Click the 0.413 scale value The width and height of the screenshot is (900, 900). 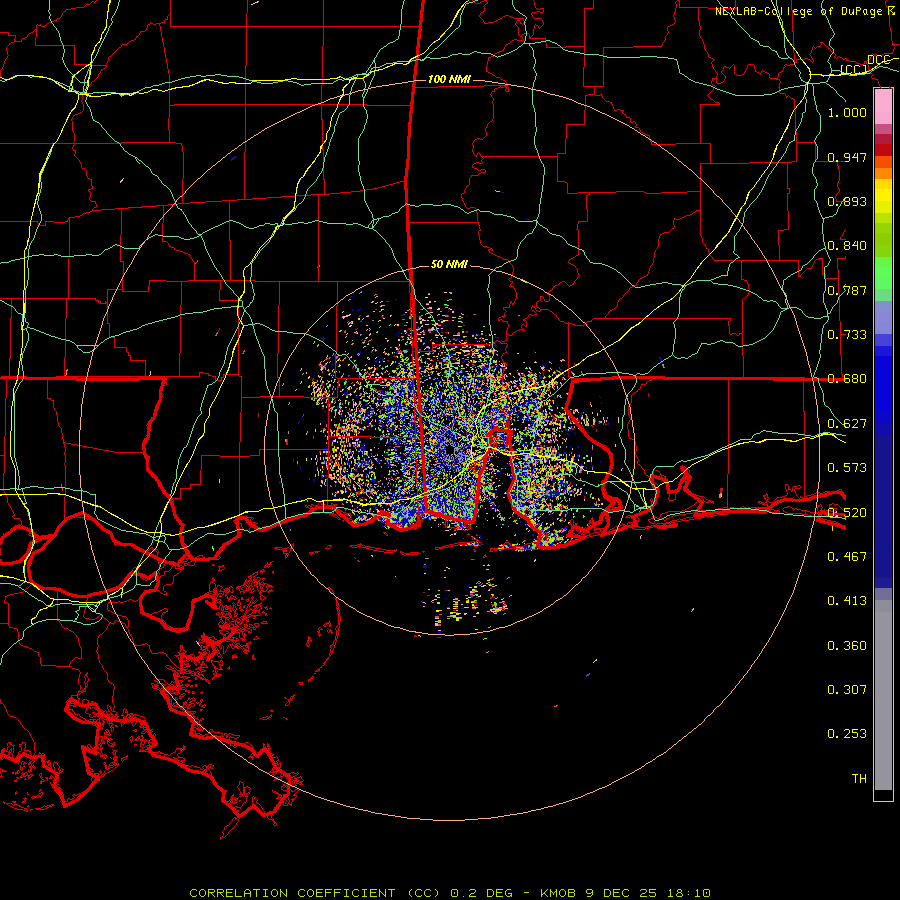(847, 600)
